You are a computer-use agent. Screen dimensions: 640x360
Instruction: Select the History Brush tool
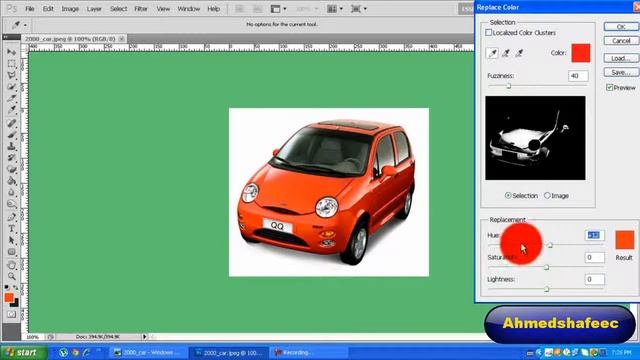click(11, 158)
